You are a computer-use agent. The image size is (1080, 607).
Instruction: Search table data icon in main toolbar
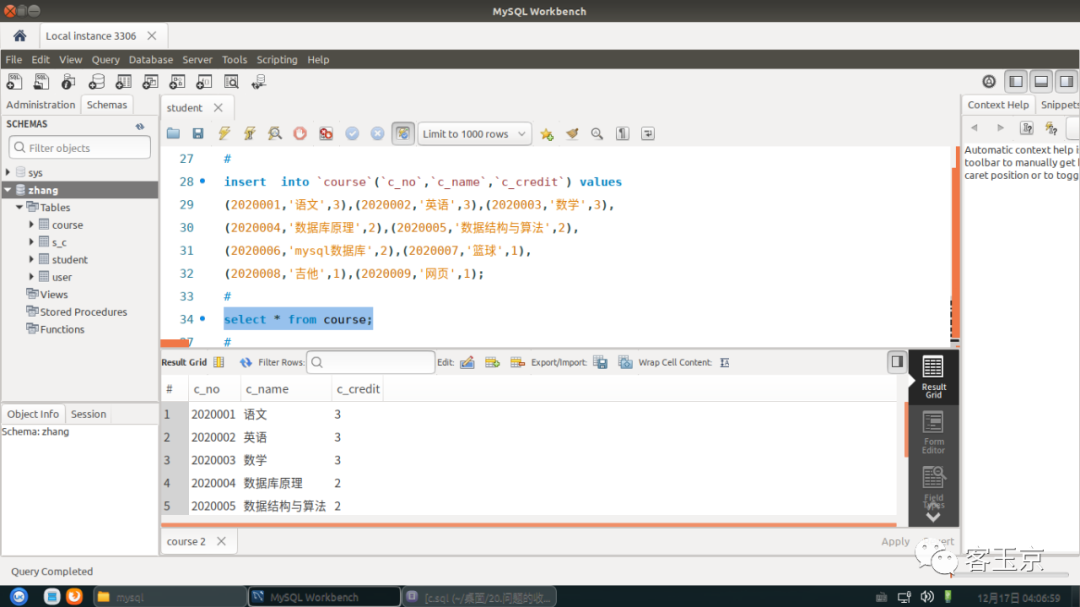tap(231, 82)
